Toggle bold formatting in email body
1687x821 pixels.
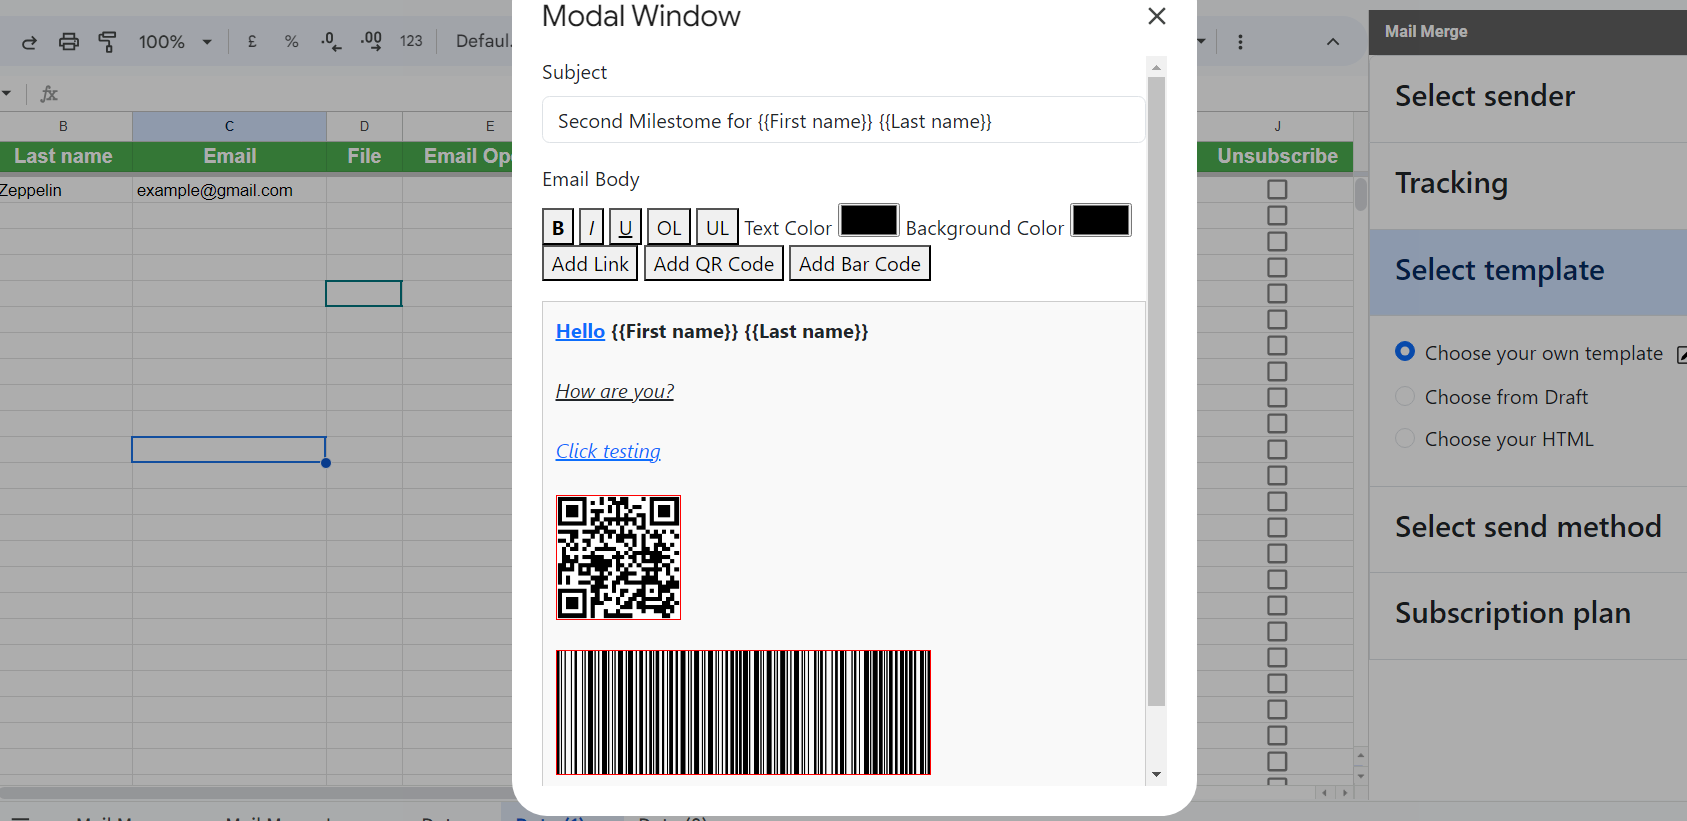coord(557,228)
